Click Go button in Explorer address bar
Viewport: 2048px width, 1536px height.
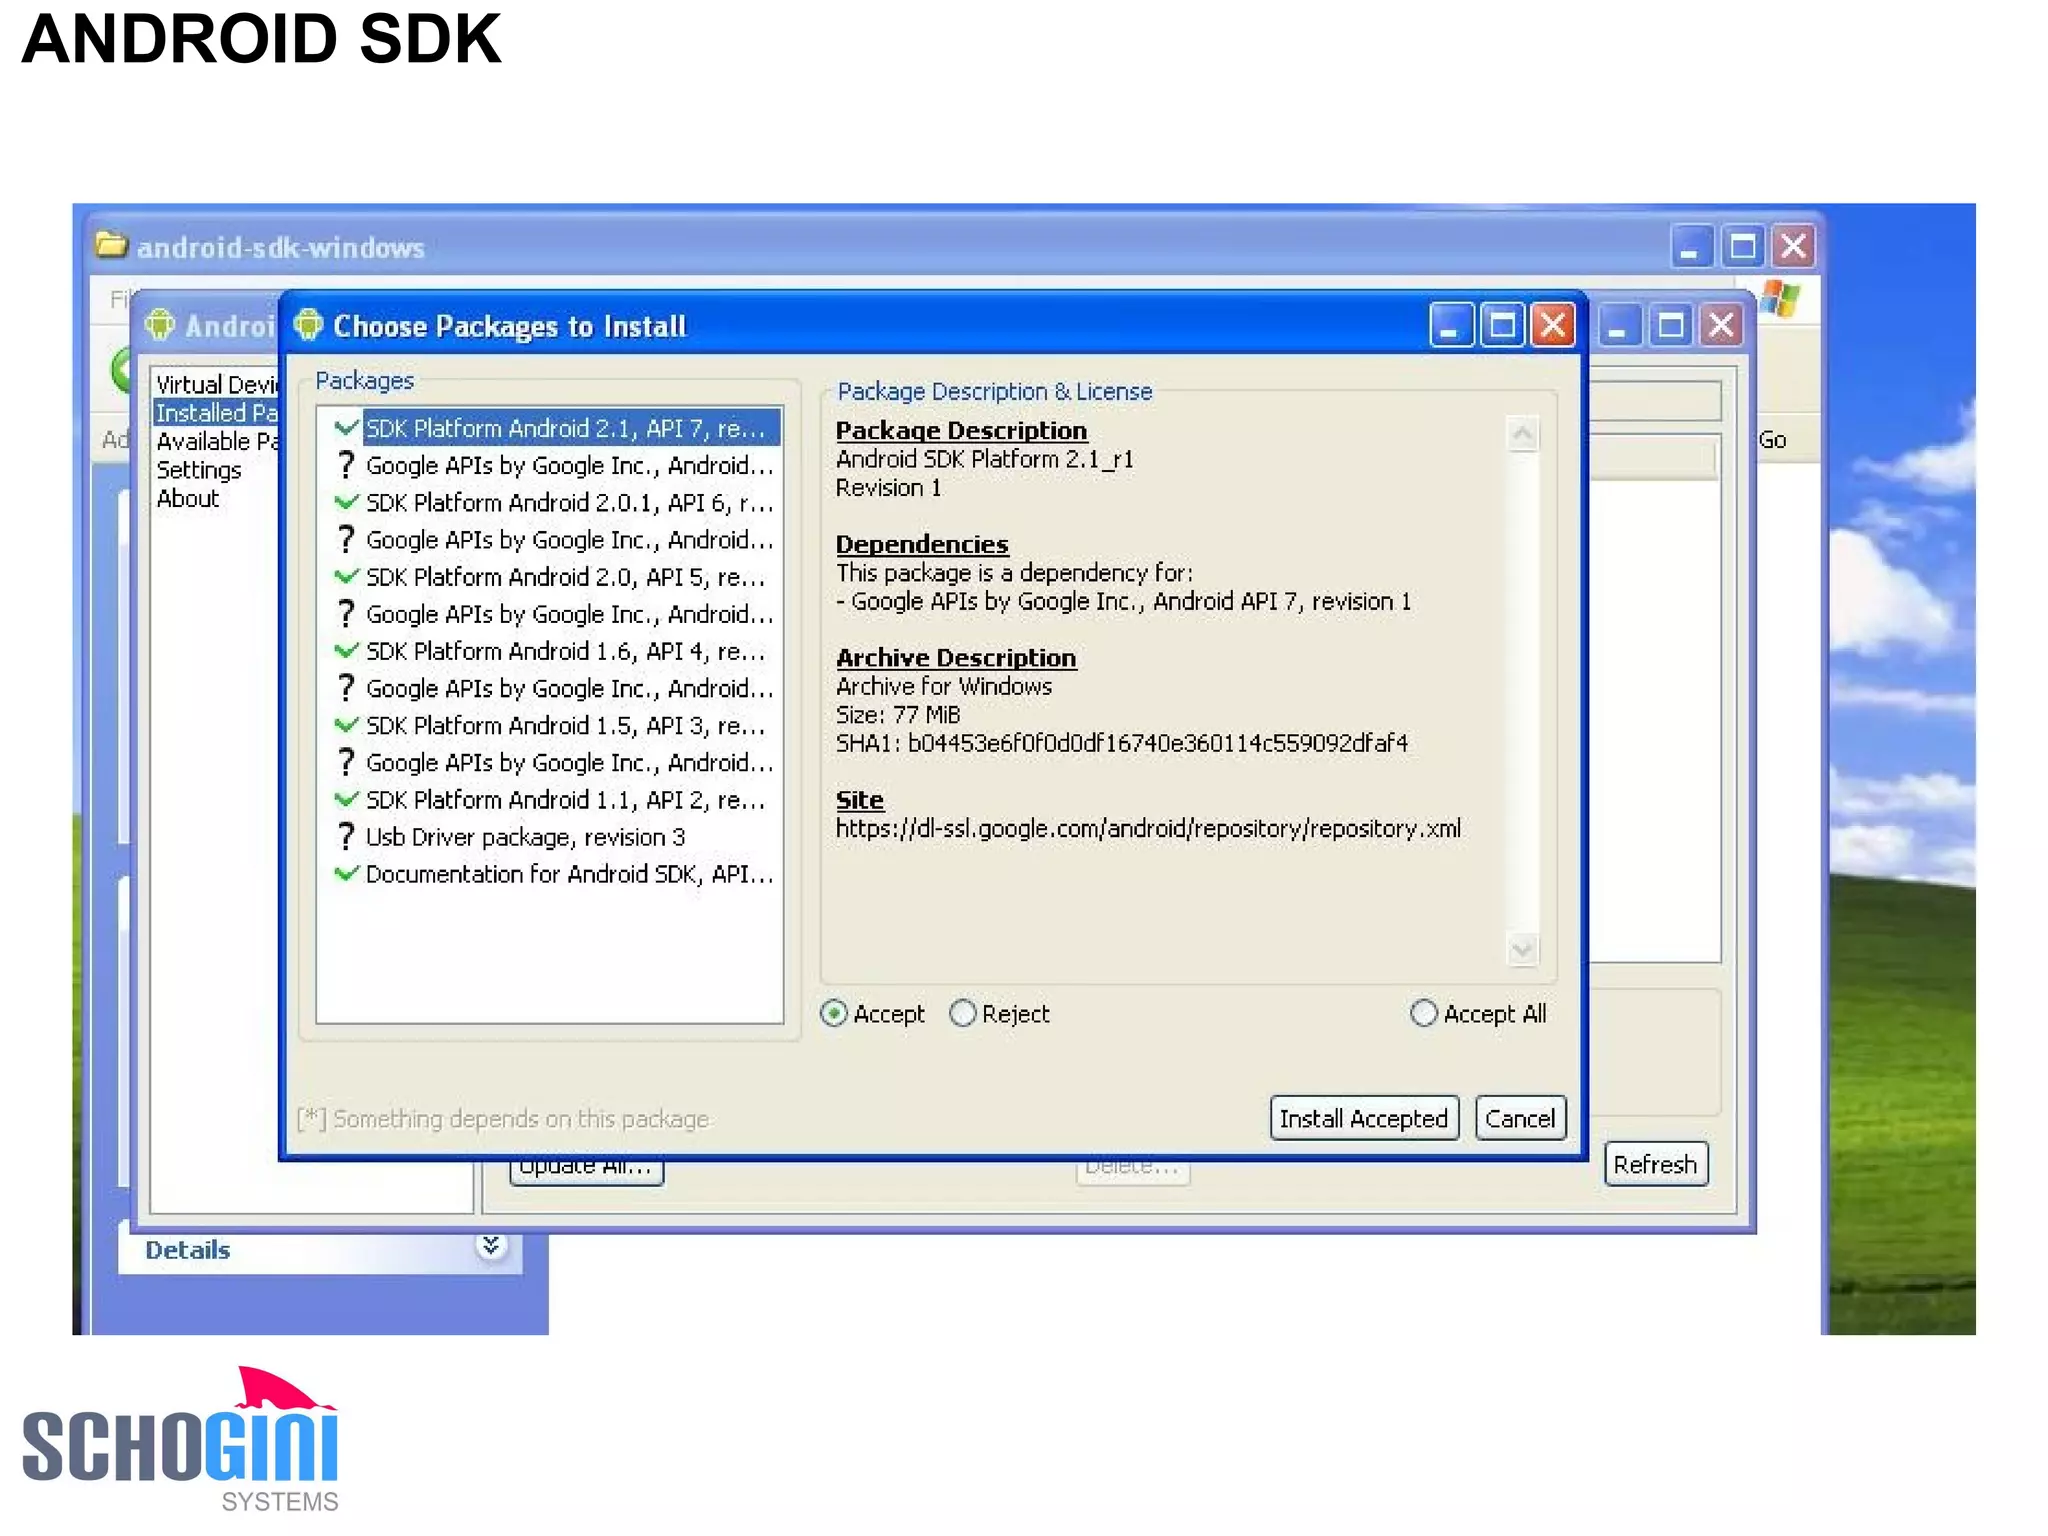point(1773,440)
